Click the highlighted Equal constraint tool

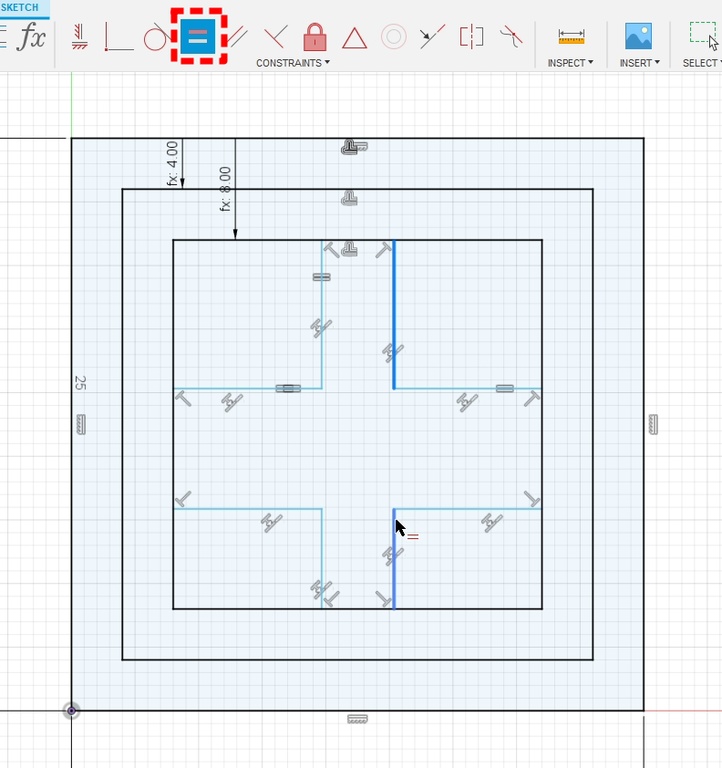pyautogui.click(x=198, y=38)
